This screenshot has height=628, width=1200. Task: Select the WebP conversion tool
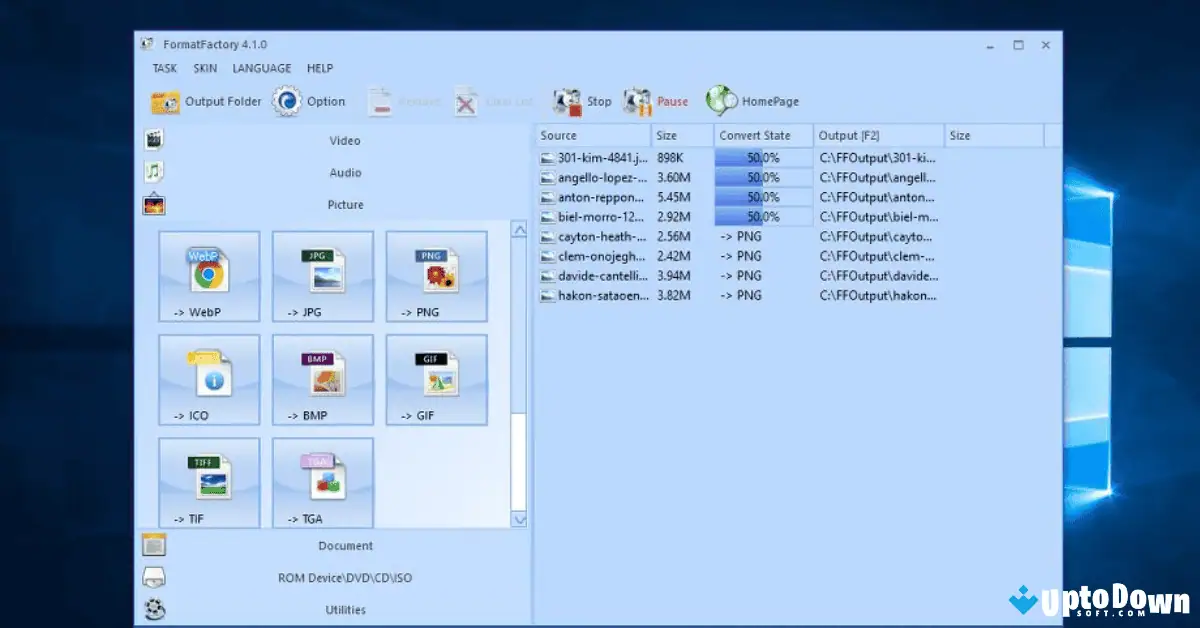pyautogui.click(x=208, y=277)
